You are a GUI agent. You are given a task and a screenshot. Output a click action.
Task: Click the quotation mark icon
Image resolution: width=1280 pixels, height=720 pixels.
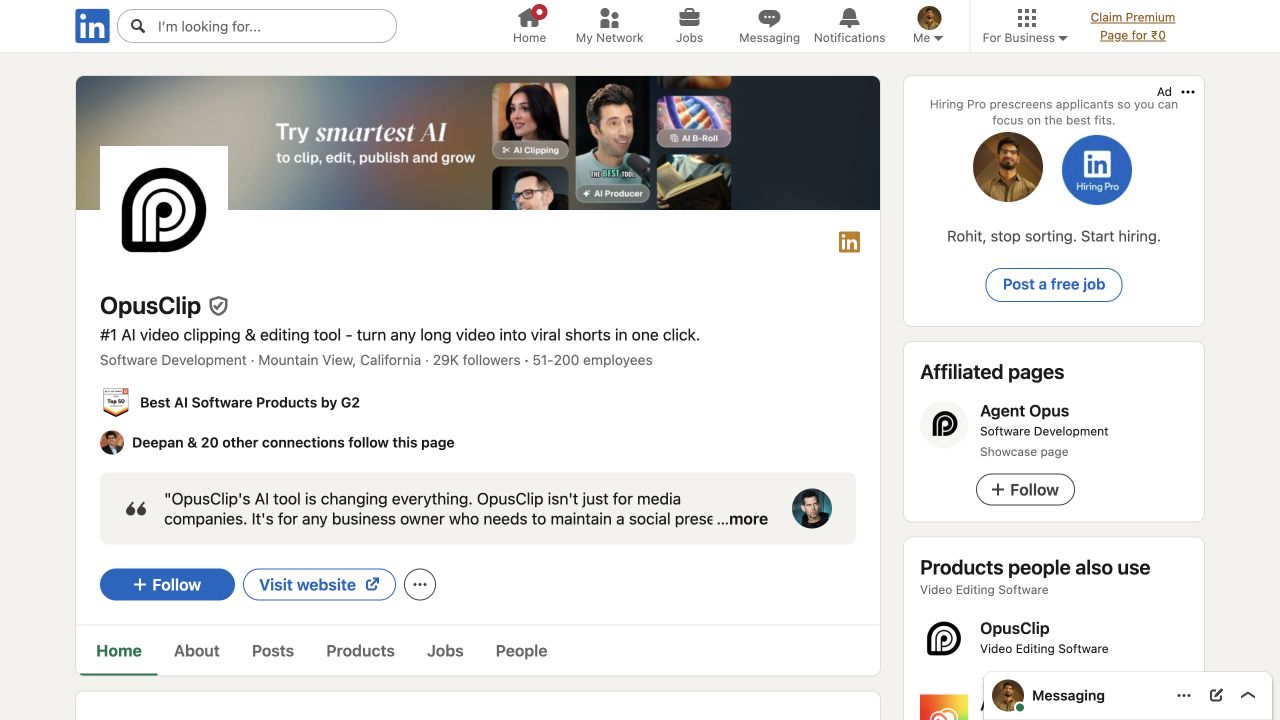tap(136, 509)
